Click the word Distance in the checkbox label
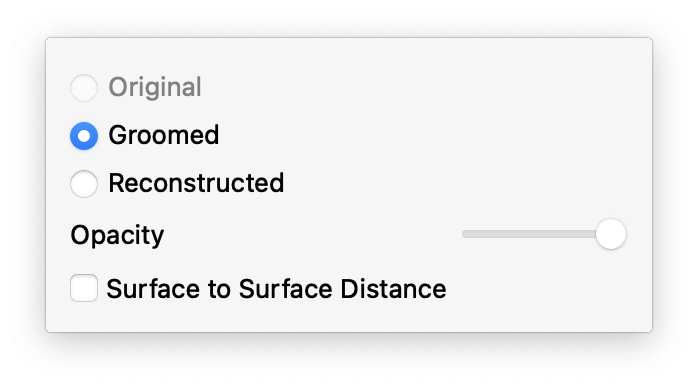The width and height of the screenshot is (698, 386). [394, 289]
